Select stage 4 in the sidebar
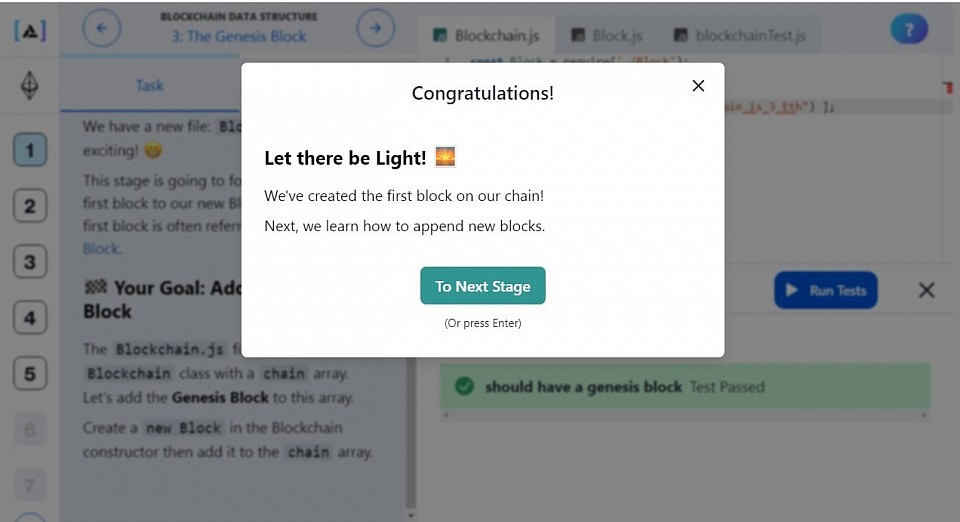960x522 pixels. (30, 318)
